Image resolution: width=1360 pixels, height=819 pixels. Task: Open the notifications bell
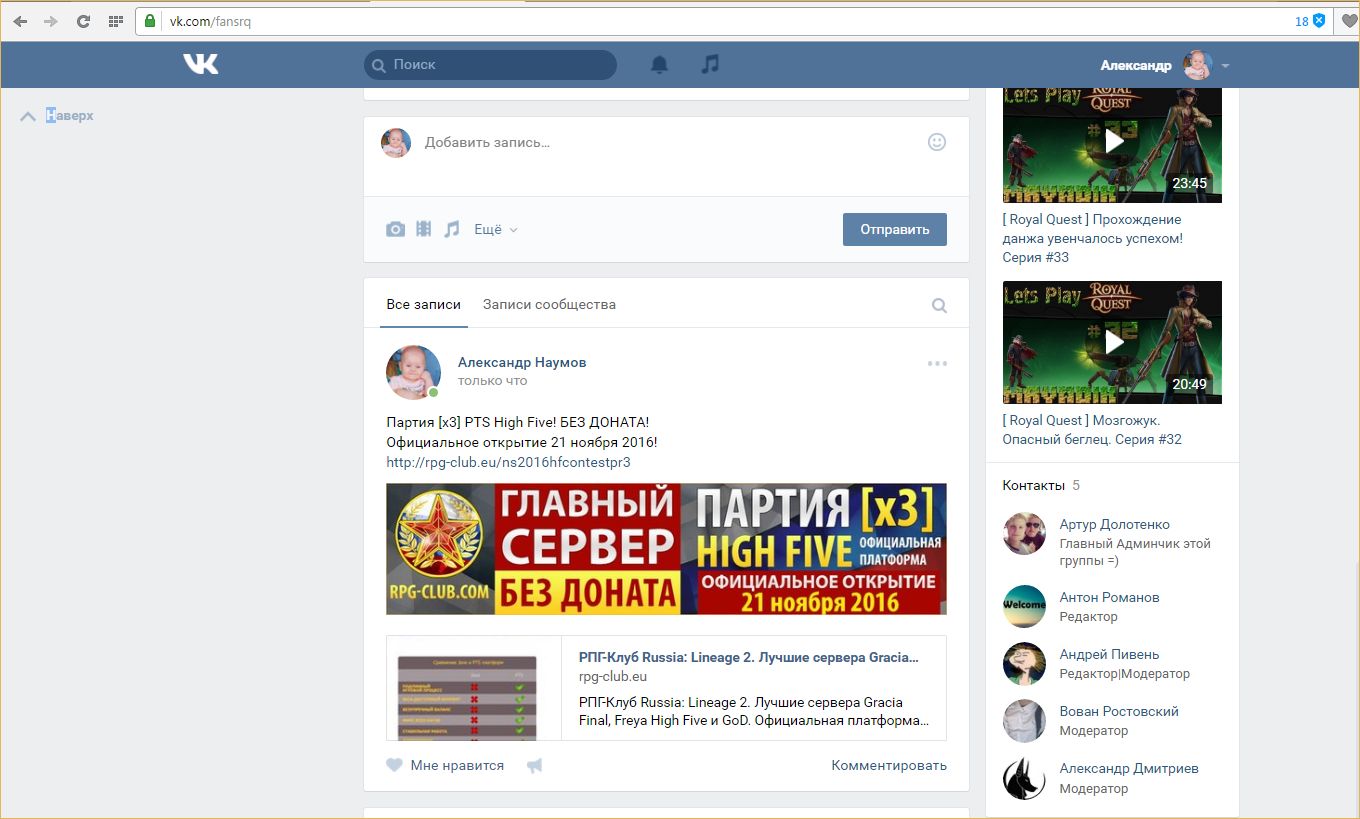pyautogui.click(x=659, y=64)
